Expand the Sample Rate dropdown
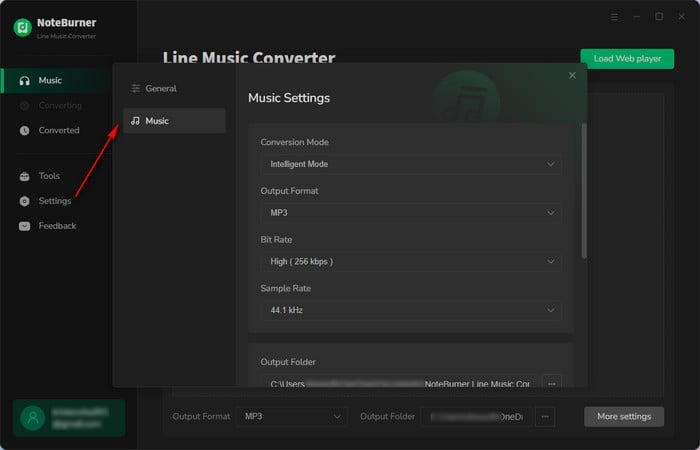The image size is (700, 450). coord(411,310)
